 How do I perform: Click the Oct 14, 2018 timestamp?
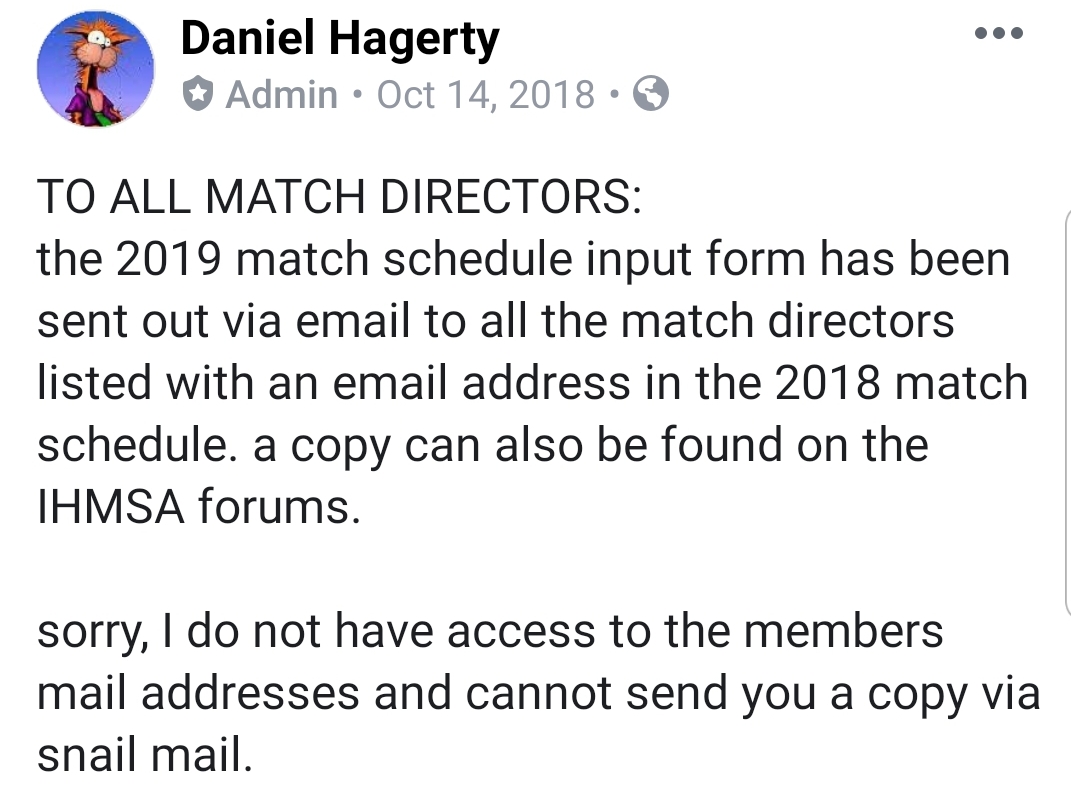tap(486, 94)
